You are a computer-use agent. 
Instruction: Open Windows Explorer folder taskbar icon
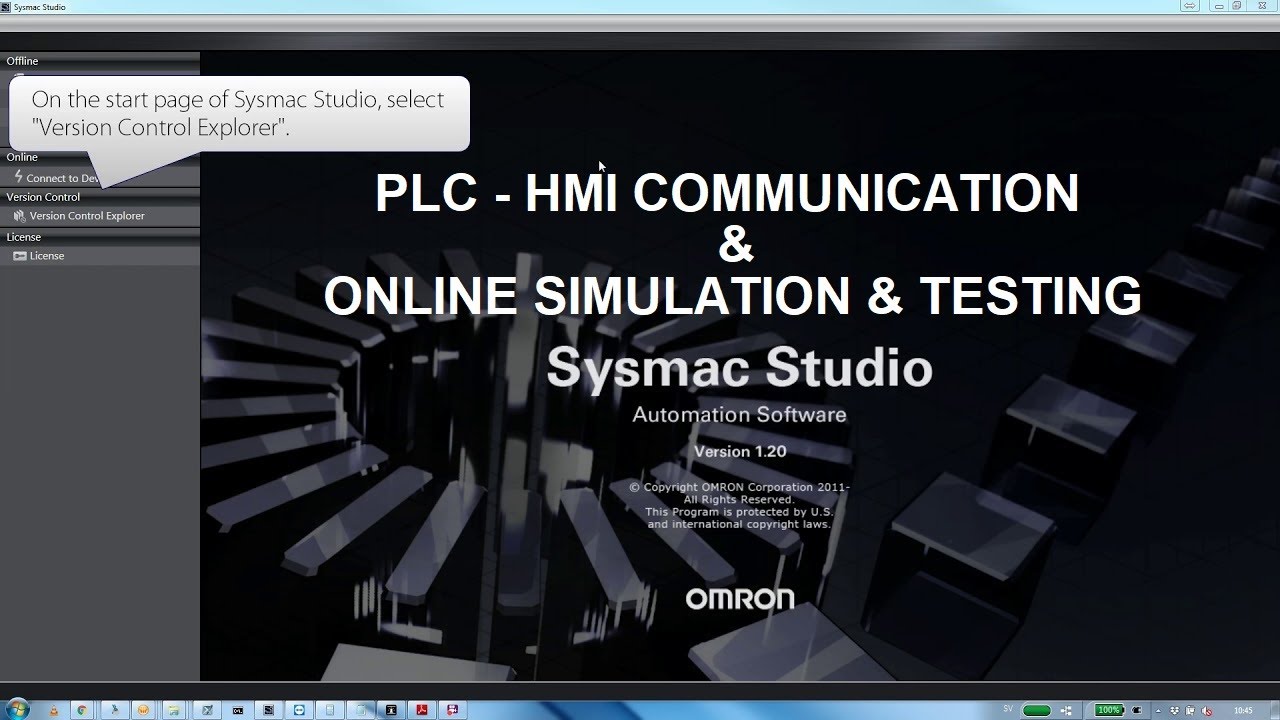pyautogui.click(x=174, y=710)
